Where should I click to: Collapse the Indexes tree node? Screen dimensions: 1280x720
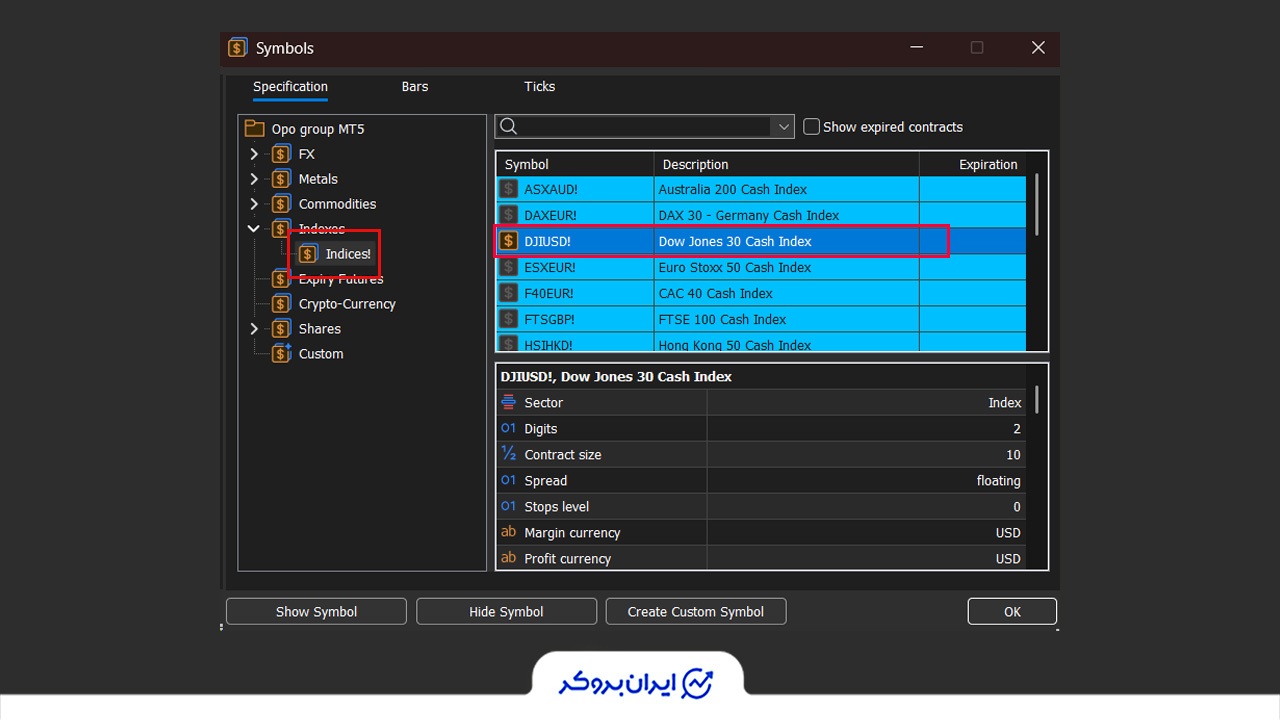click(254, 229)
